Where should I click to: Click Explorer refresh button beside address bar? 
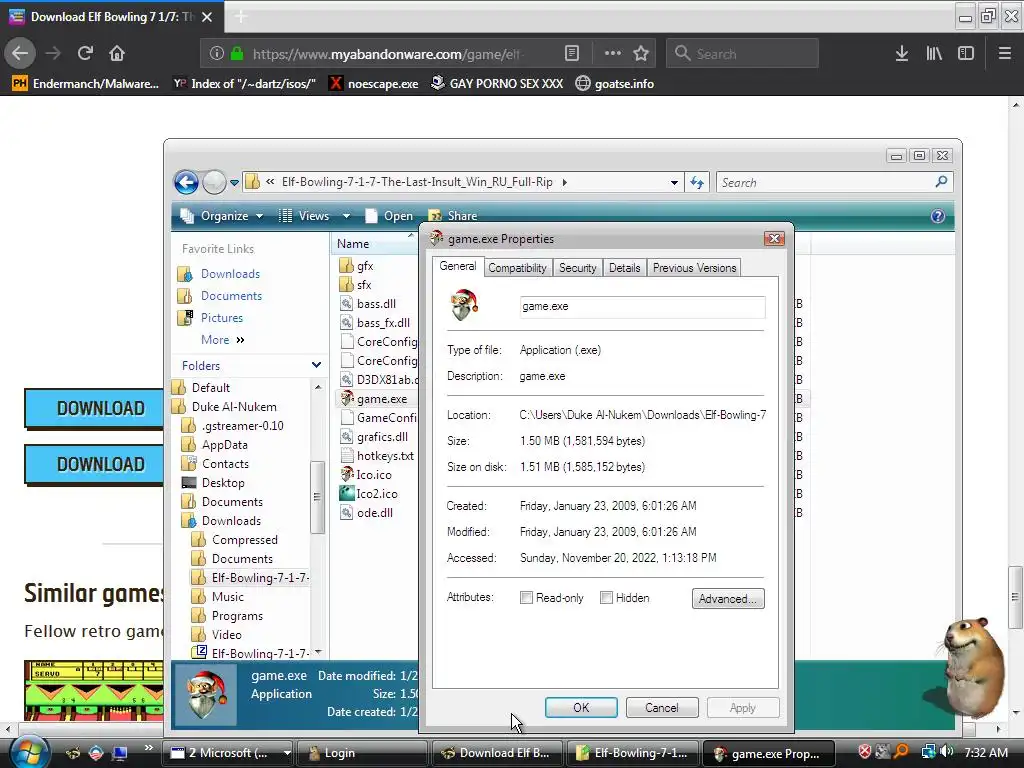click(x=697, y=182)
